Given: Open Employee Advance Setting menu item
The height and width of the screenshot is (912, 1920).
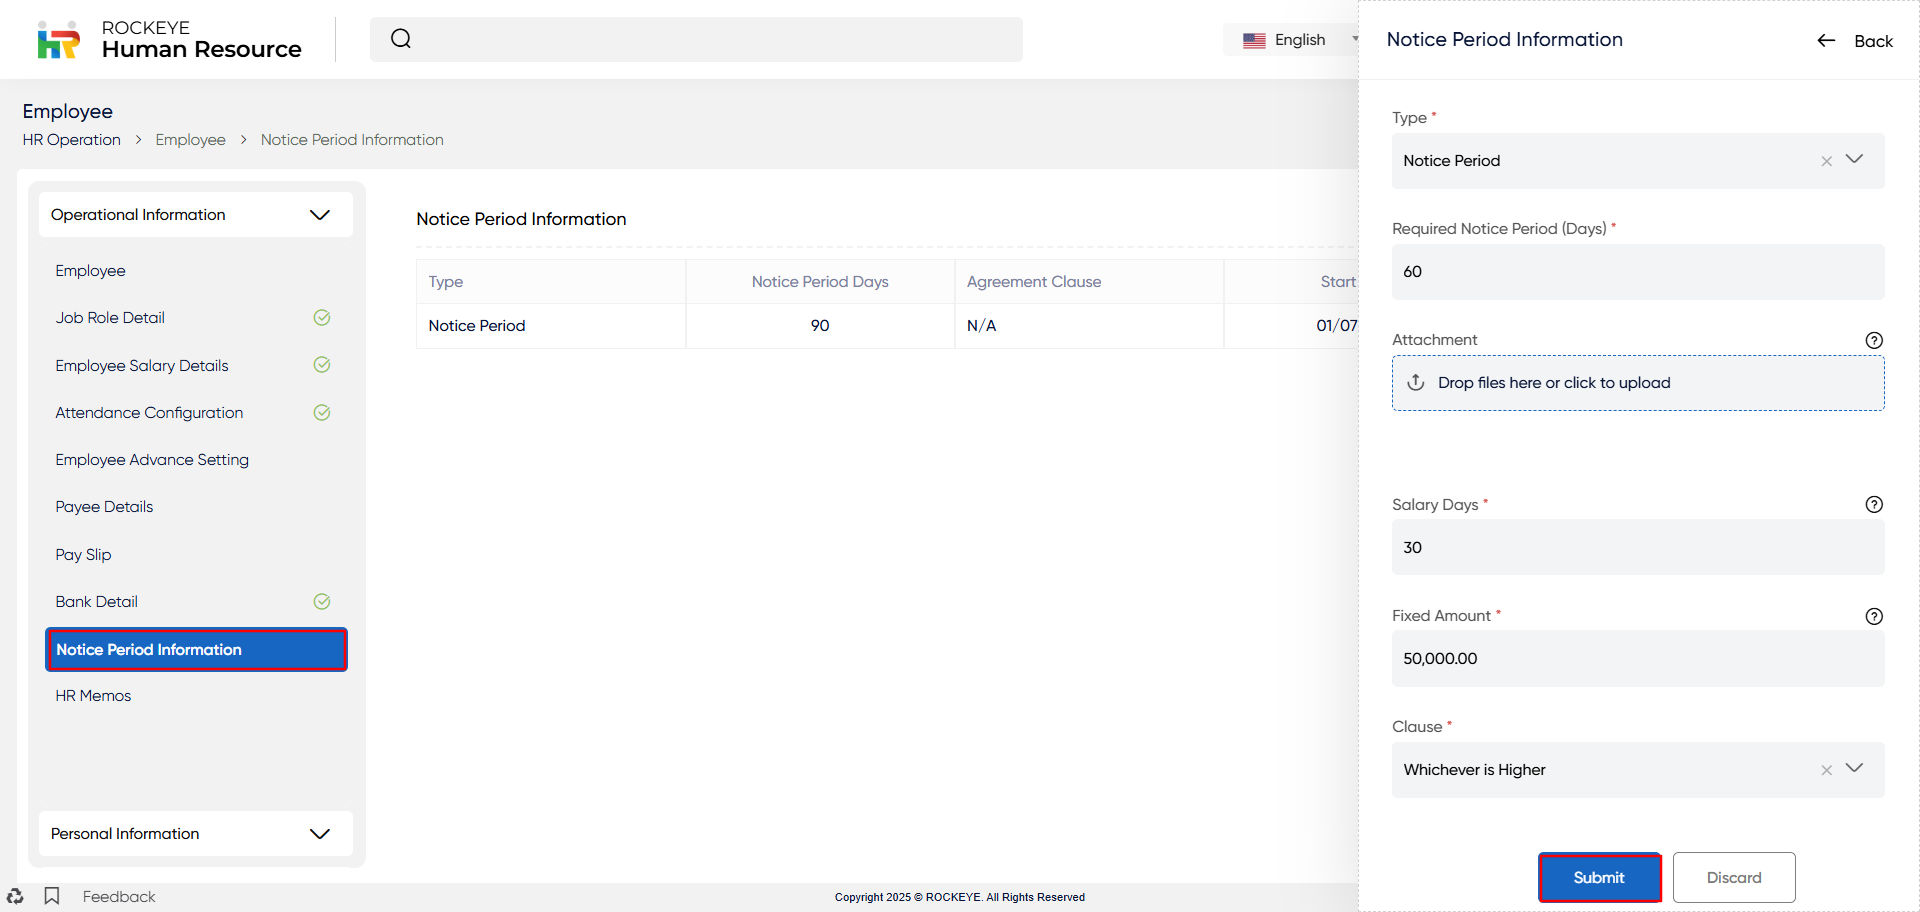Looking at the screenshot, I should (x=152, y=460).
